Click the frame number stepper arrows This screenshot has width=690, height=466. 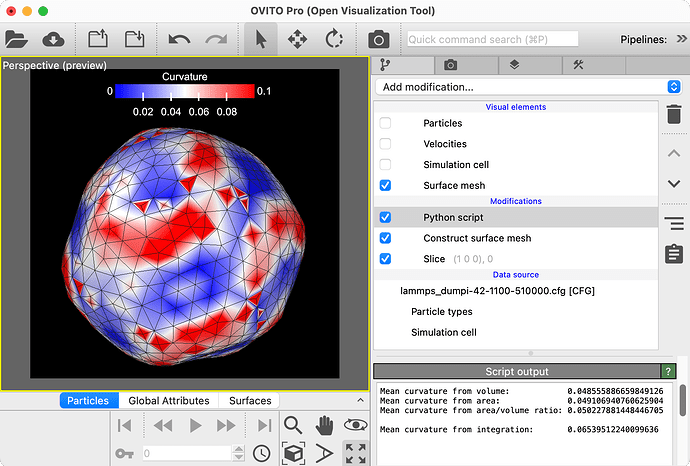(238, 453)
